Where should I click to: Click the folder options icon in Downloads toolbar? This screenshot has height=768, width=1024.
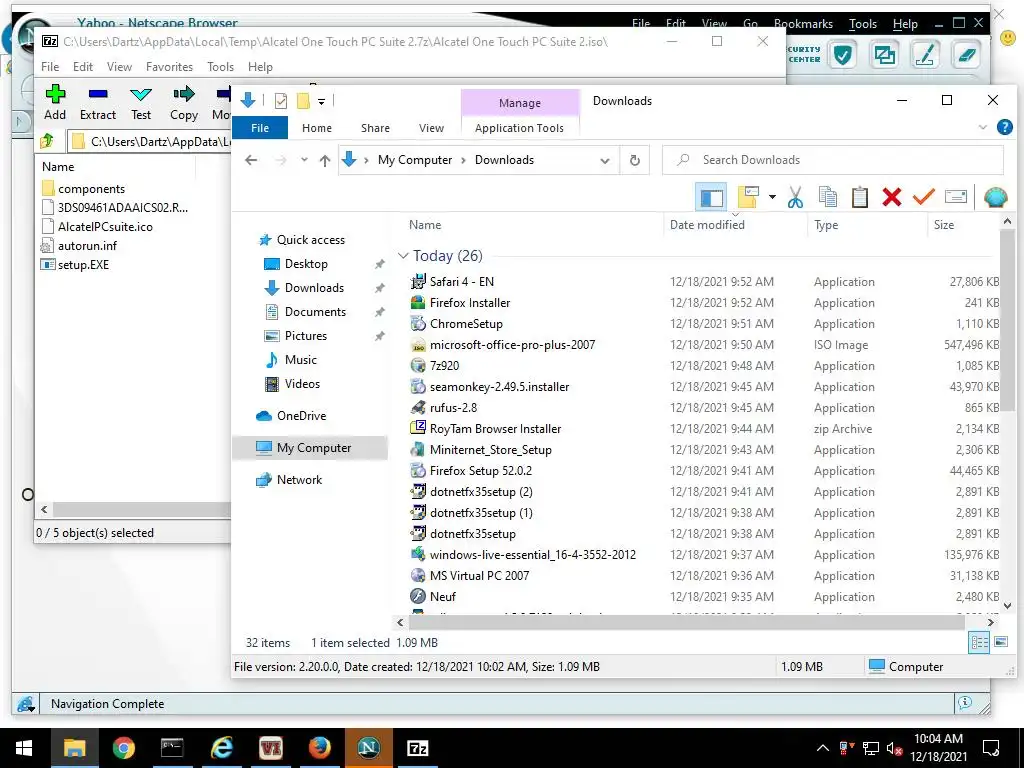748,197
